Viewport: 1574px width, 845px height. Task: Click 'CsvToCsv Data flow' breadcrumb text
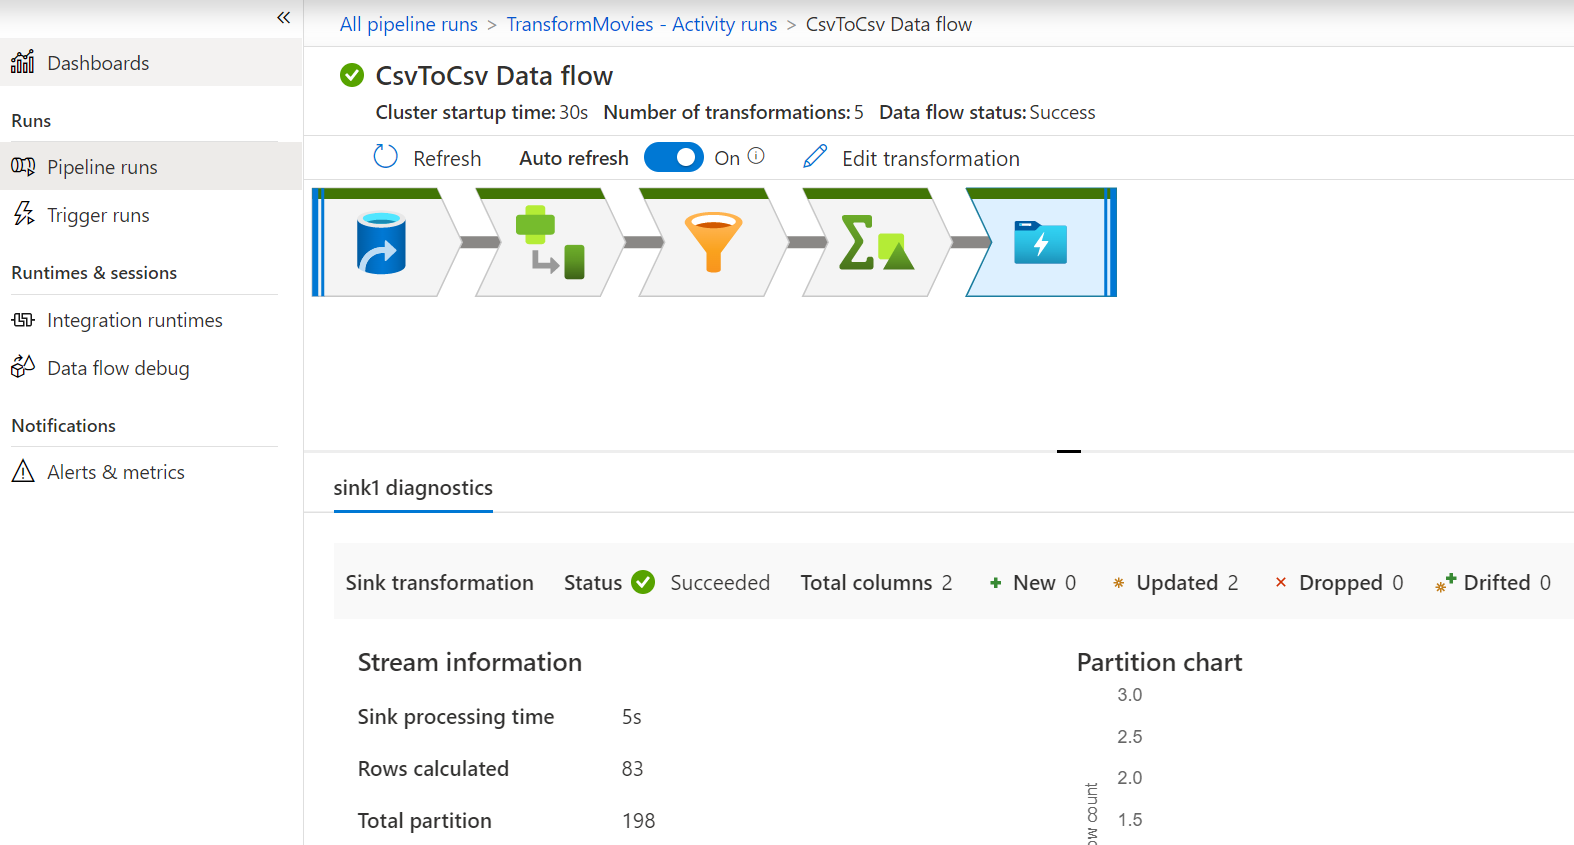889,24
